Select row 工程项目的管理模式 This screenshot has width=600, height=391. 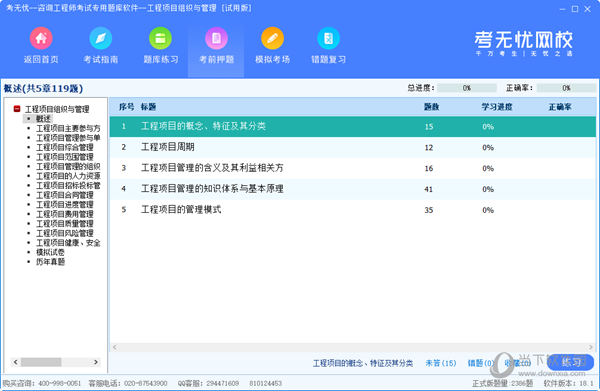(353, 210)
